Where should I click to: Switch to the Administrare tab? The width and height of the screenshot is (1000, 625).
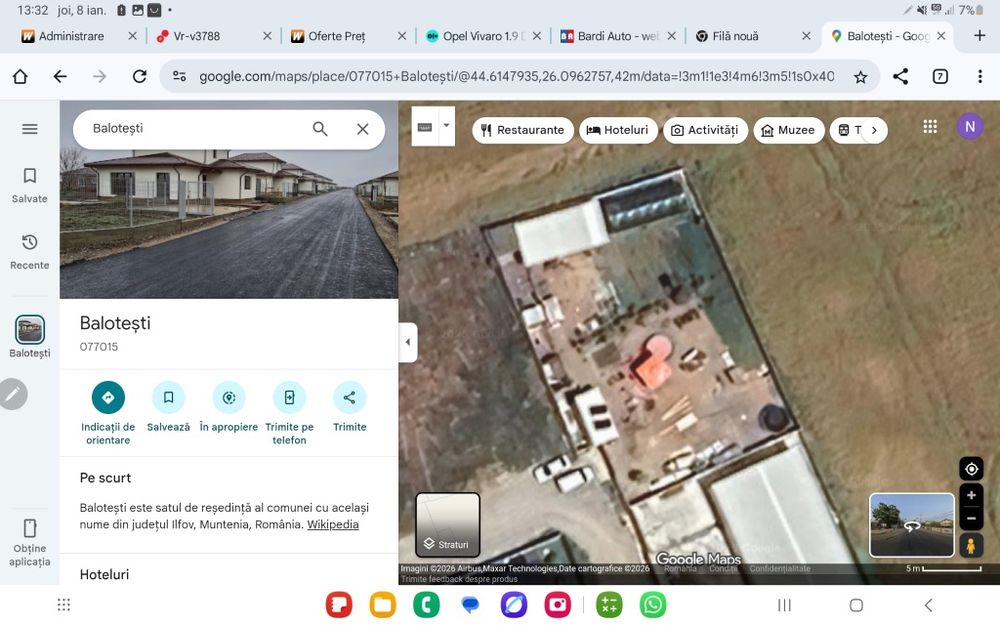pyautogui.click(x=70, y=36)
